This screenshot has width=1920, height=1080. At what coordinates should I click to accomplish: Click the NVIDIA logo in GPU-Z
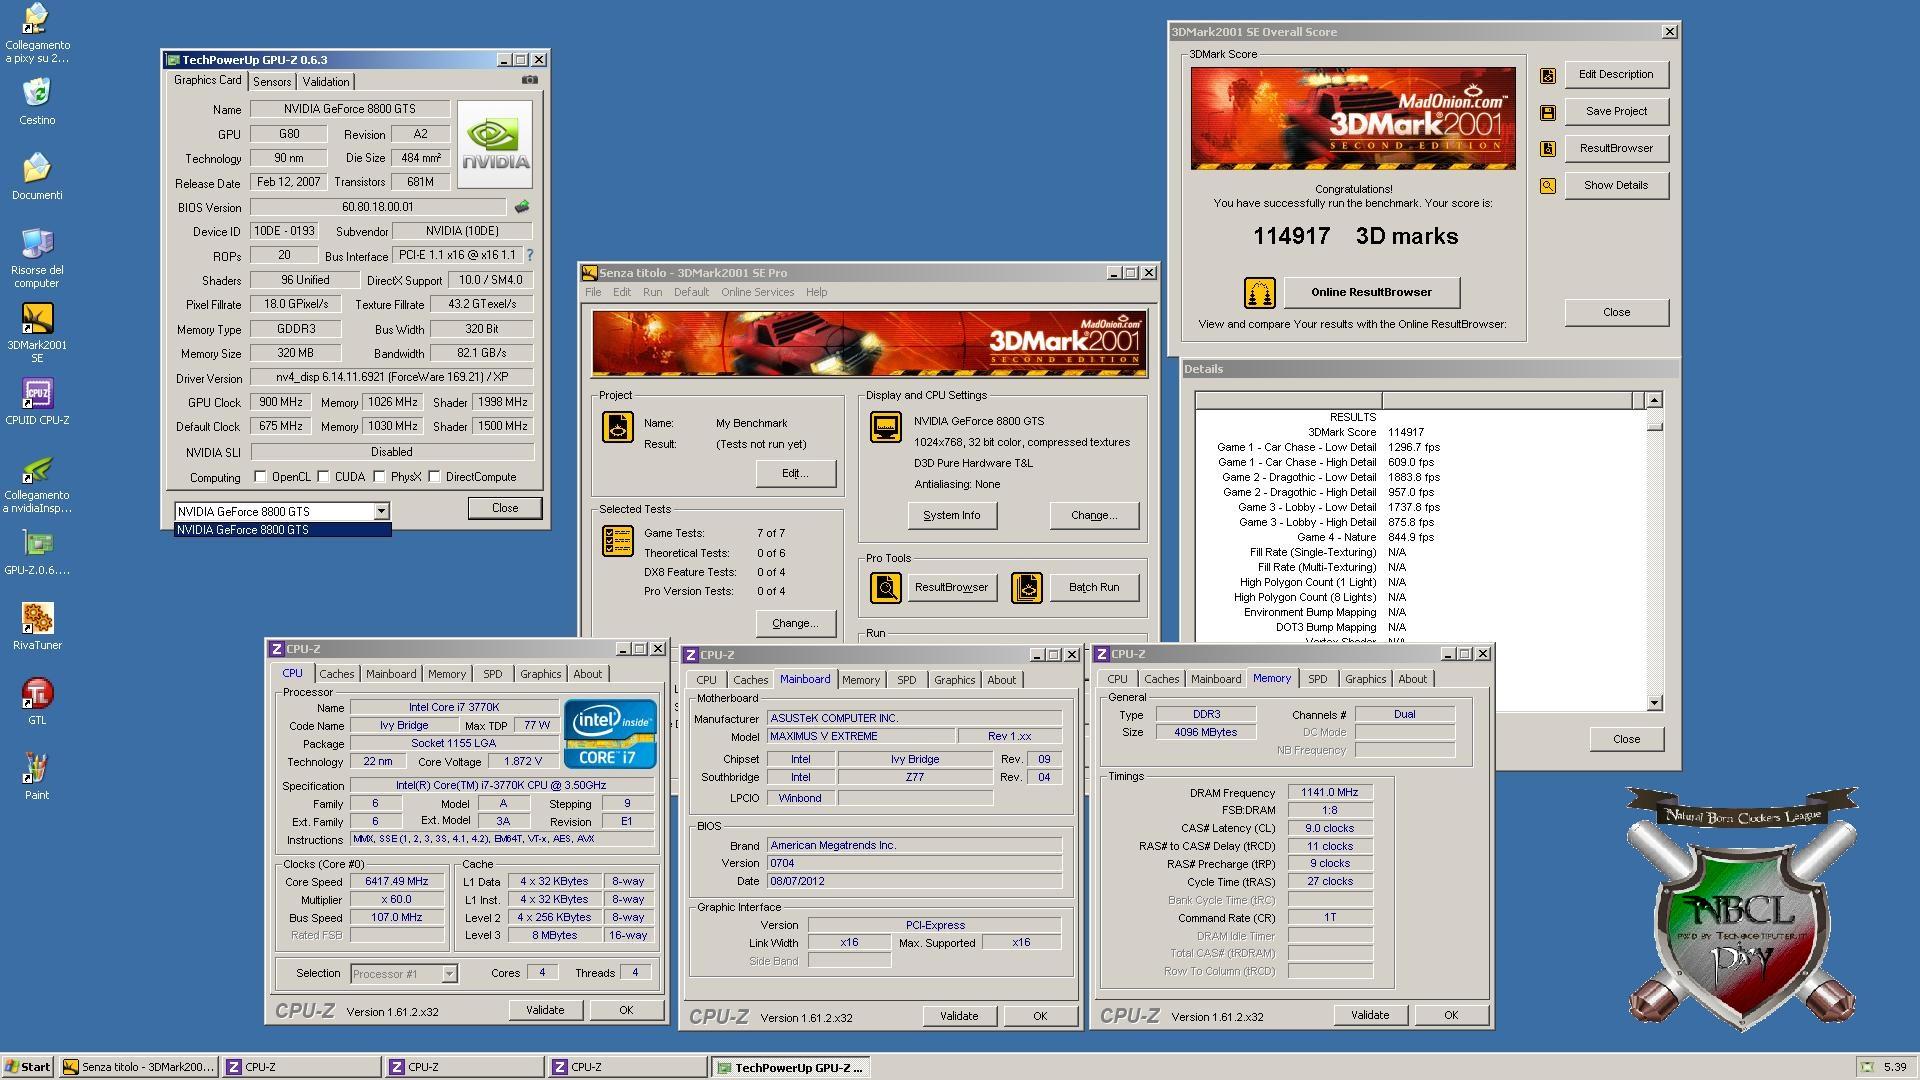coord(495,144)
